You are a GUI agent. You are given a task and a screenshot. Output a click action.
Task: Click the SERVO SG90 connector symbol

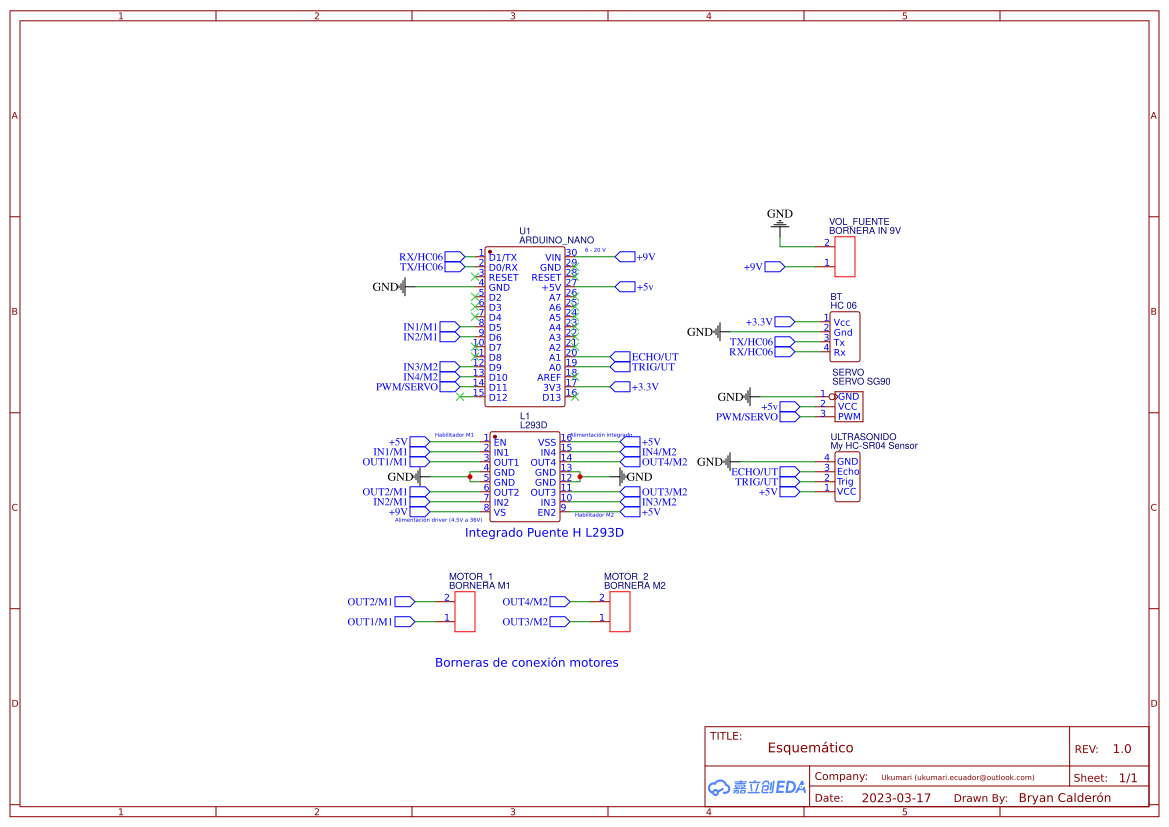pos(848,405)
